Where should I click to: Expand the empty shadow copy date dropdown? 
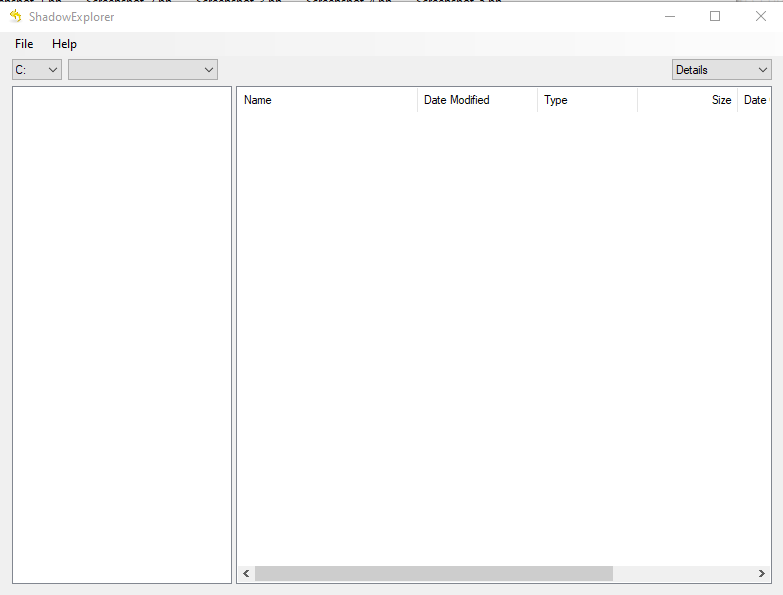click(143, 70)
